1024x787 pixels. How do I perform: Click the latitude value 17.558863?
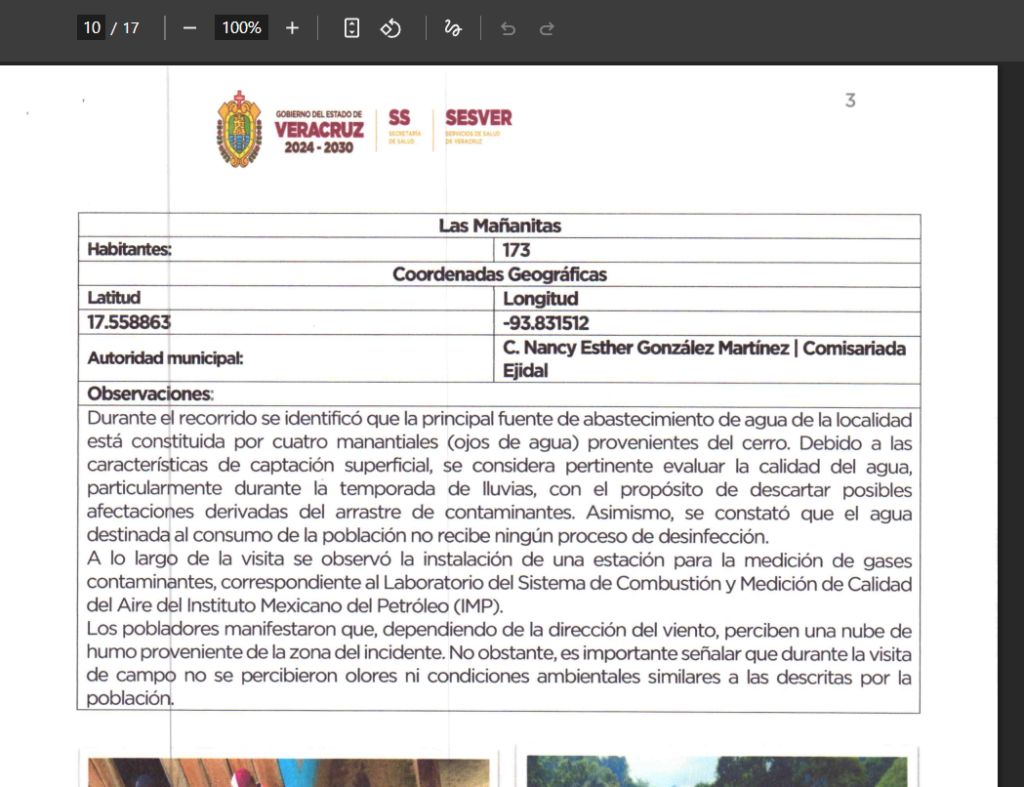click(129, 322)
